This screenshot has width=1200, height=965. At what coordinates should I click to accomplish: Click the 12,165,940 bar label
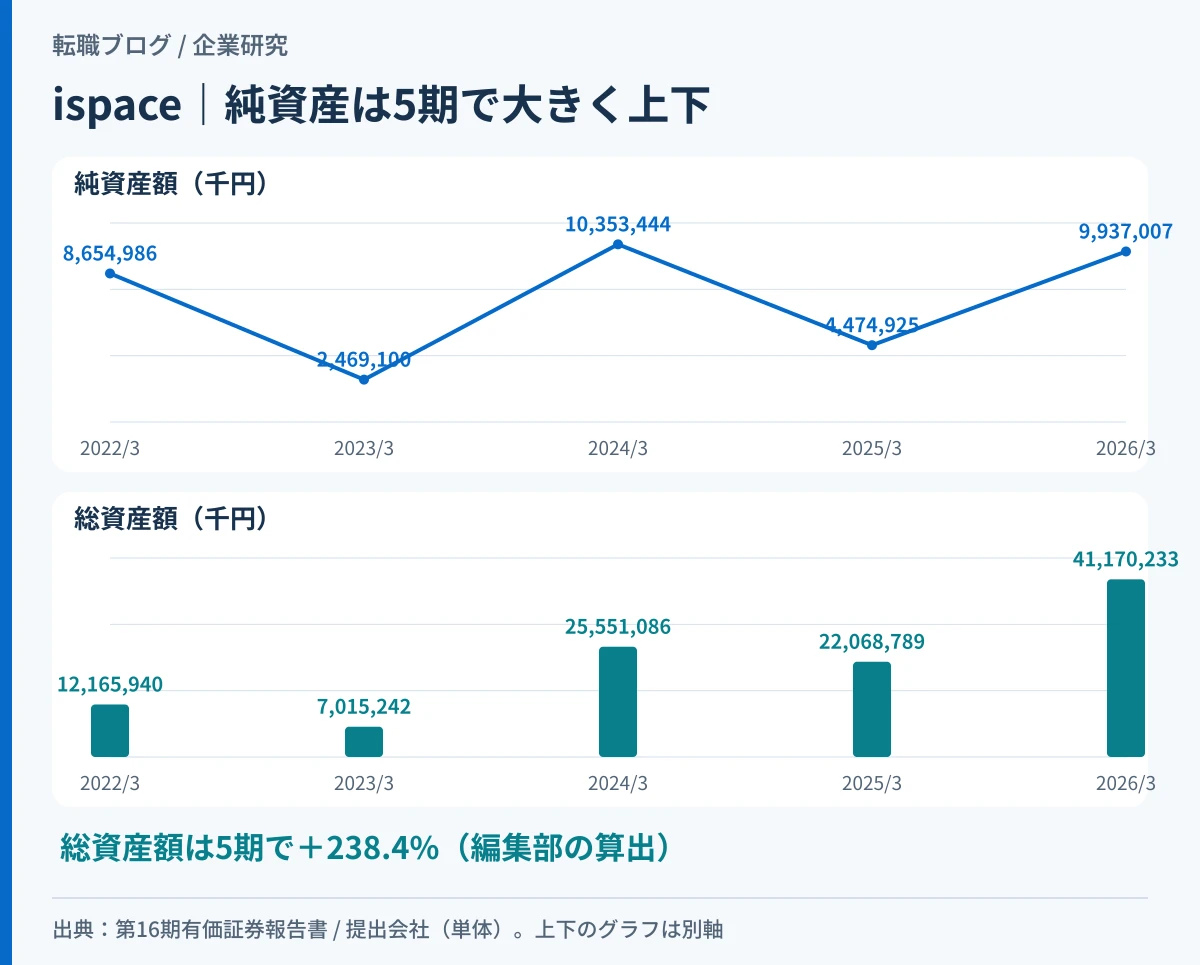pyautogui.click(x=110, y=684)
